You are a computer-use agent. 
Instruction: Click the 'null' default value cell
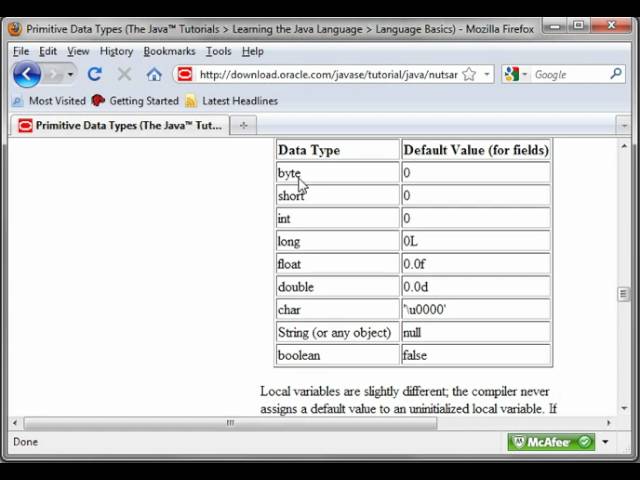(476, 333)
